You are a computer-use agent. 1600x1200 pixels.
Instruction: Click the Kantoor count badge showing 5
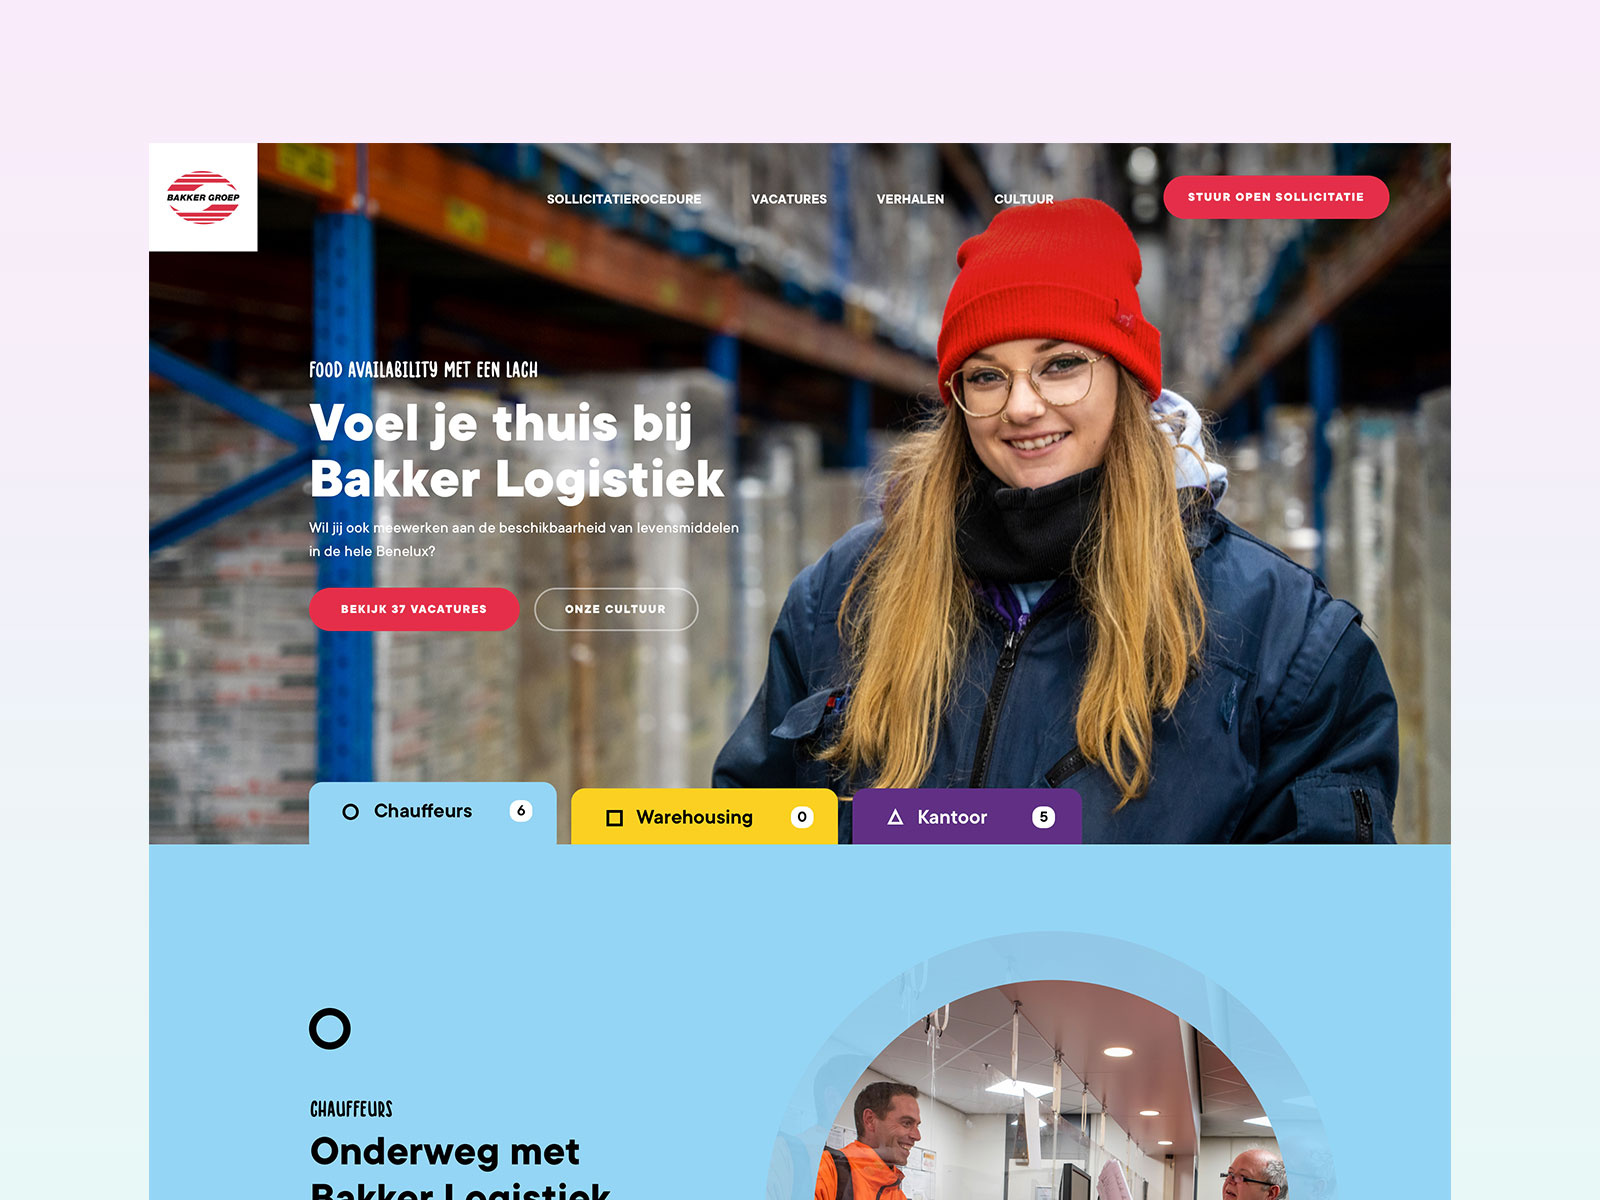pyautogui.click(x=1043, y=817)
